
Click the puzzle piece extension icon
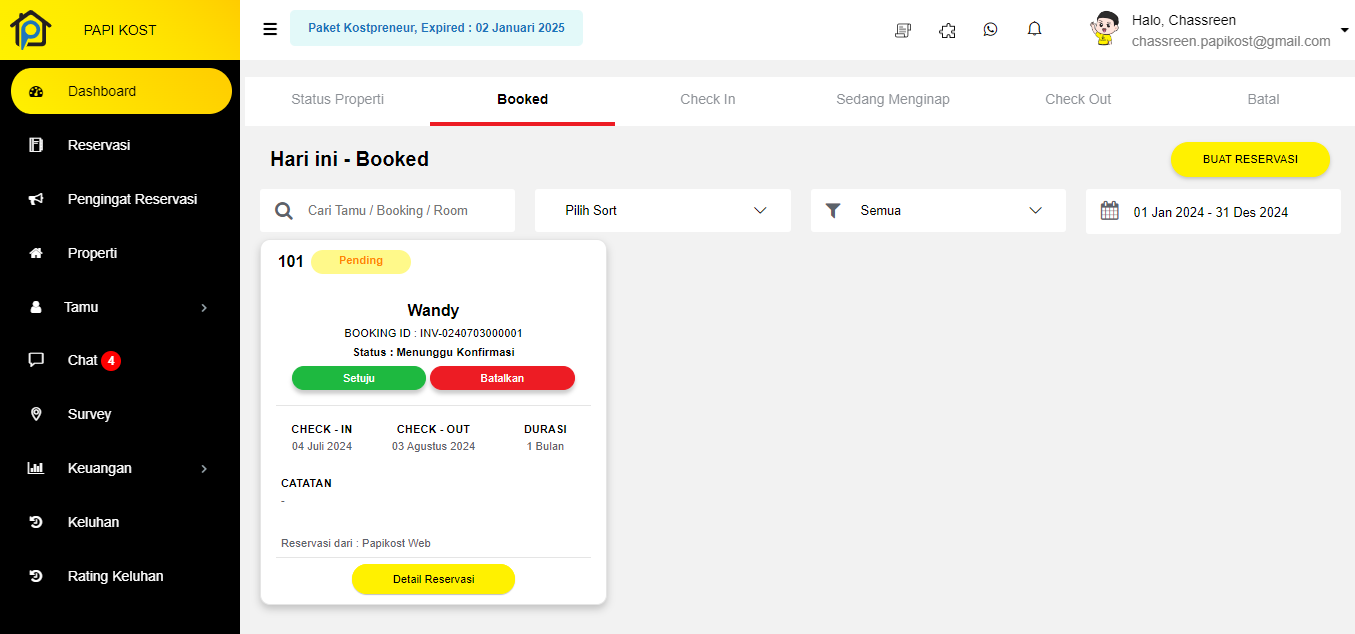click(947, 30)
